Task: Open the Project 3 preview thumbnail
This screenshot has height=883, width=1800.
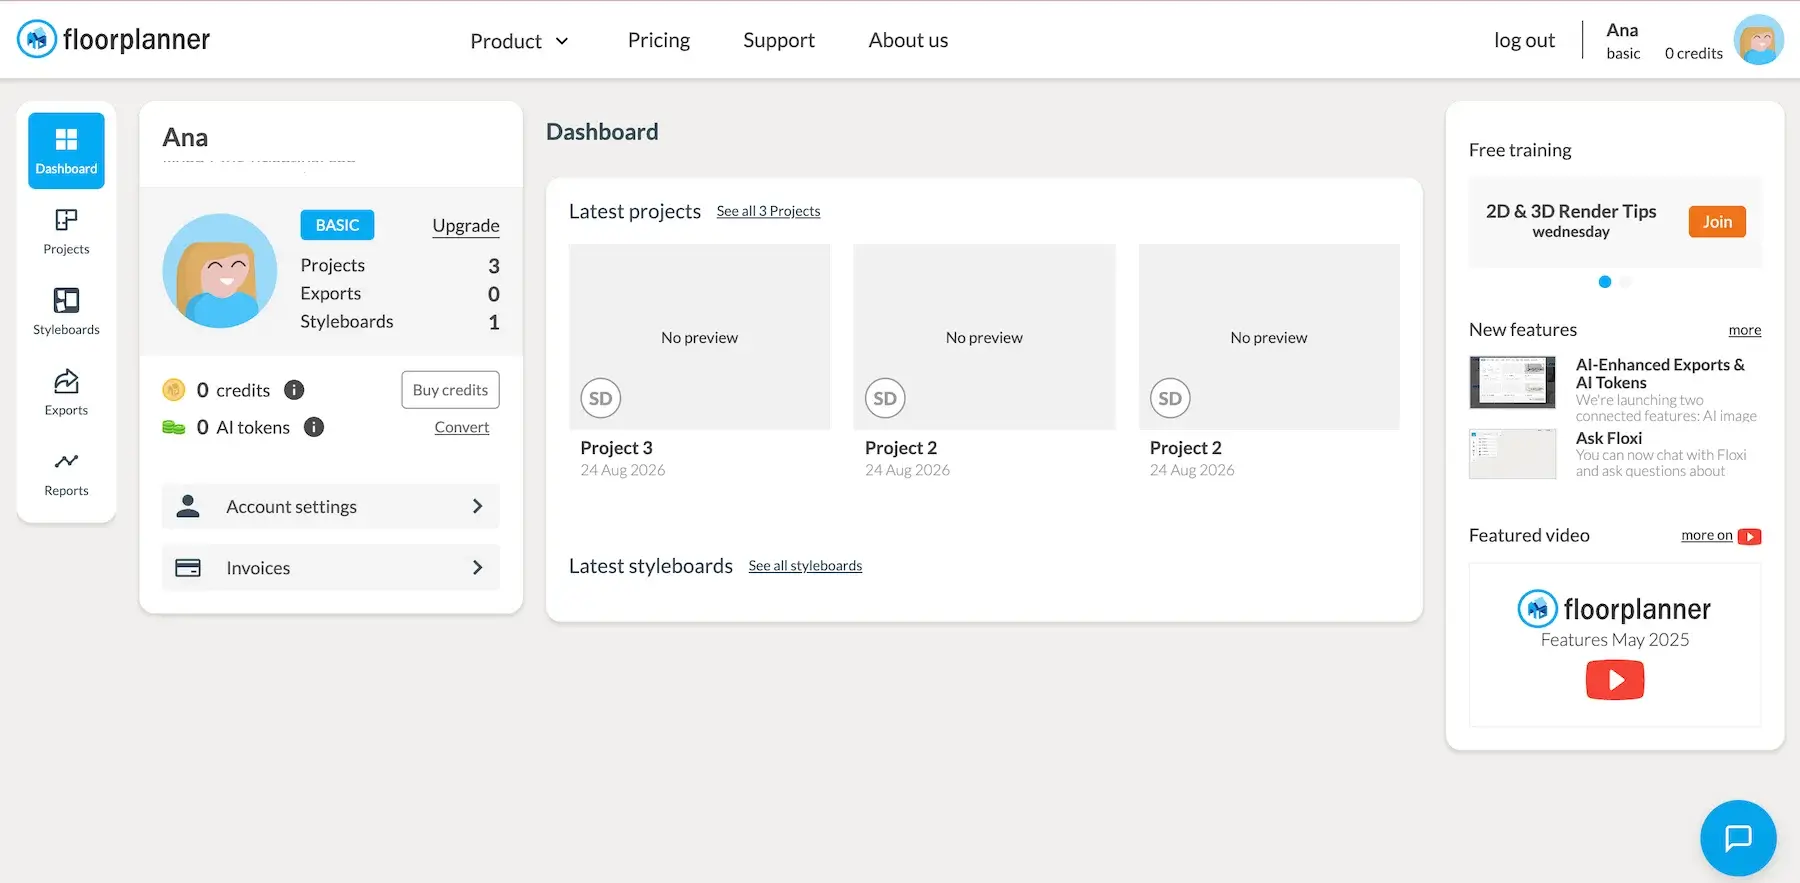Action: click(x=700, y=337)
